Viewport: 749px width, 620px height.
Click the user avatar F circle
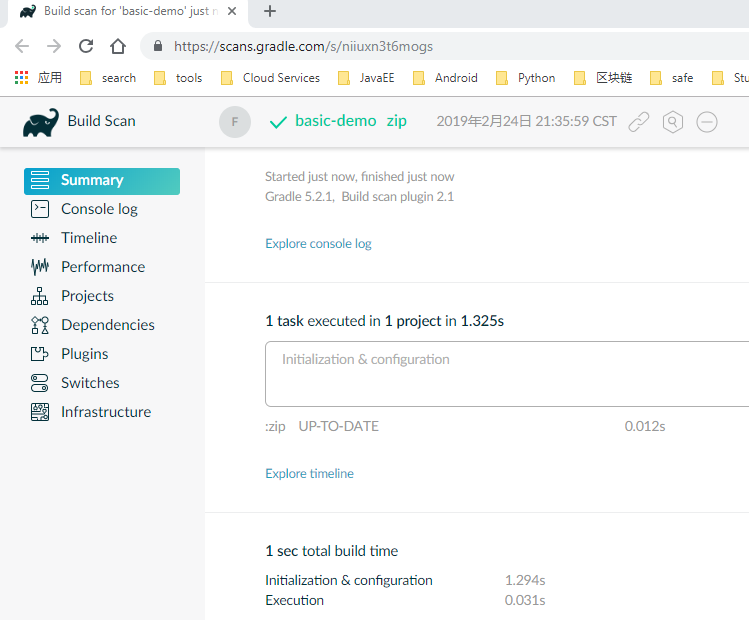tap(235, 122)
